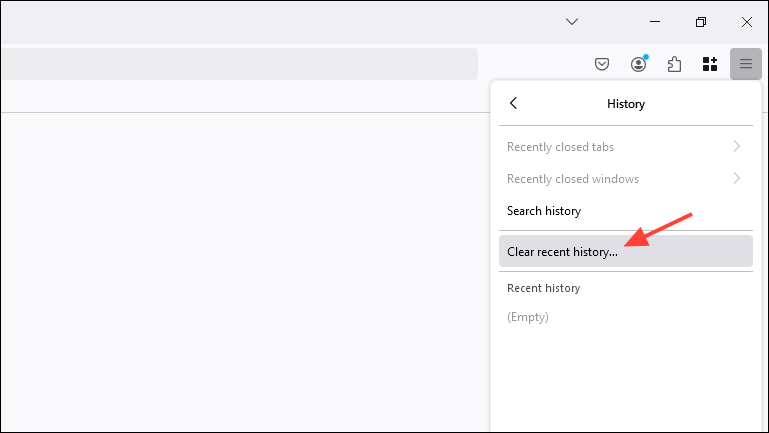
Task: Close the hamburger application menu
Action: tap(746, 65)
